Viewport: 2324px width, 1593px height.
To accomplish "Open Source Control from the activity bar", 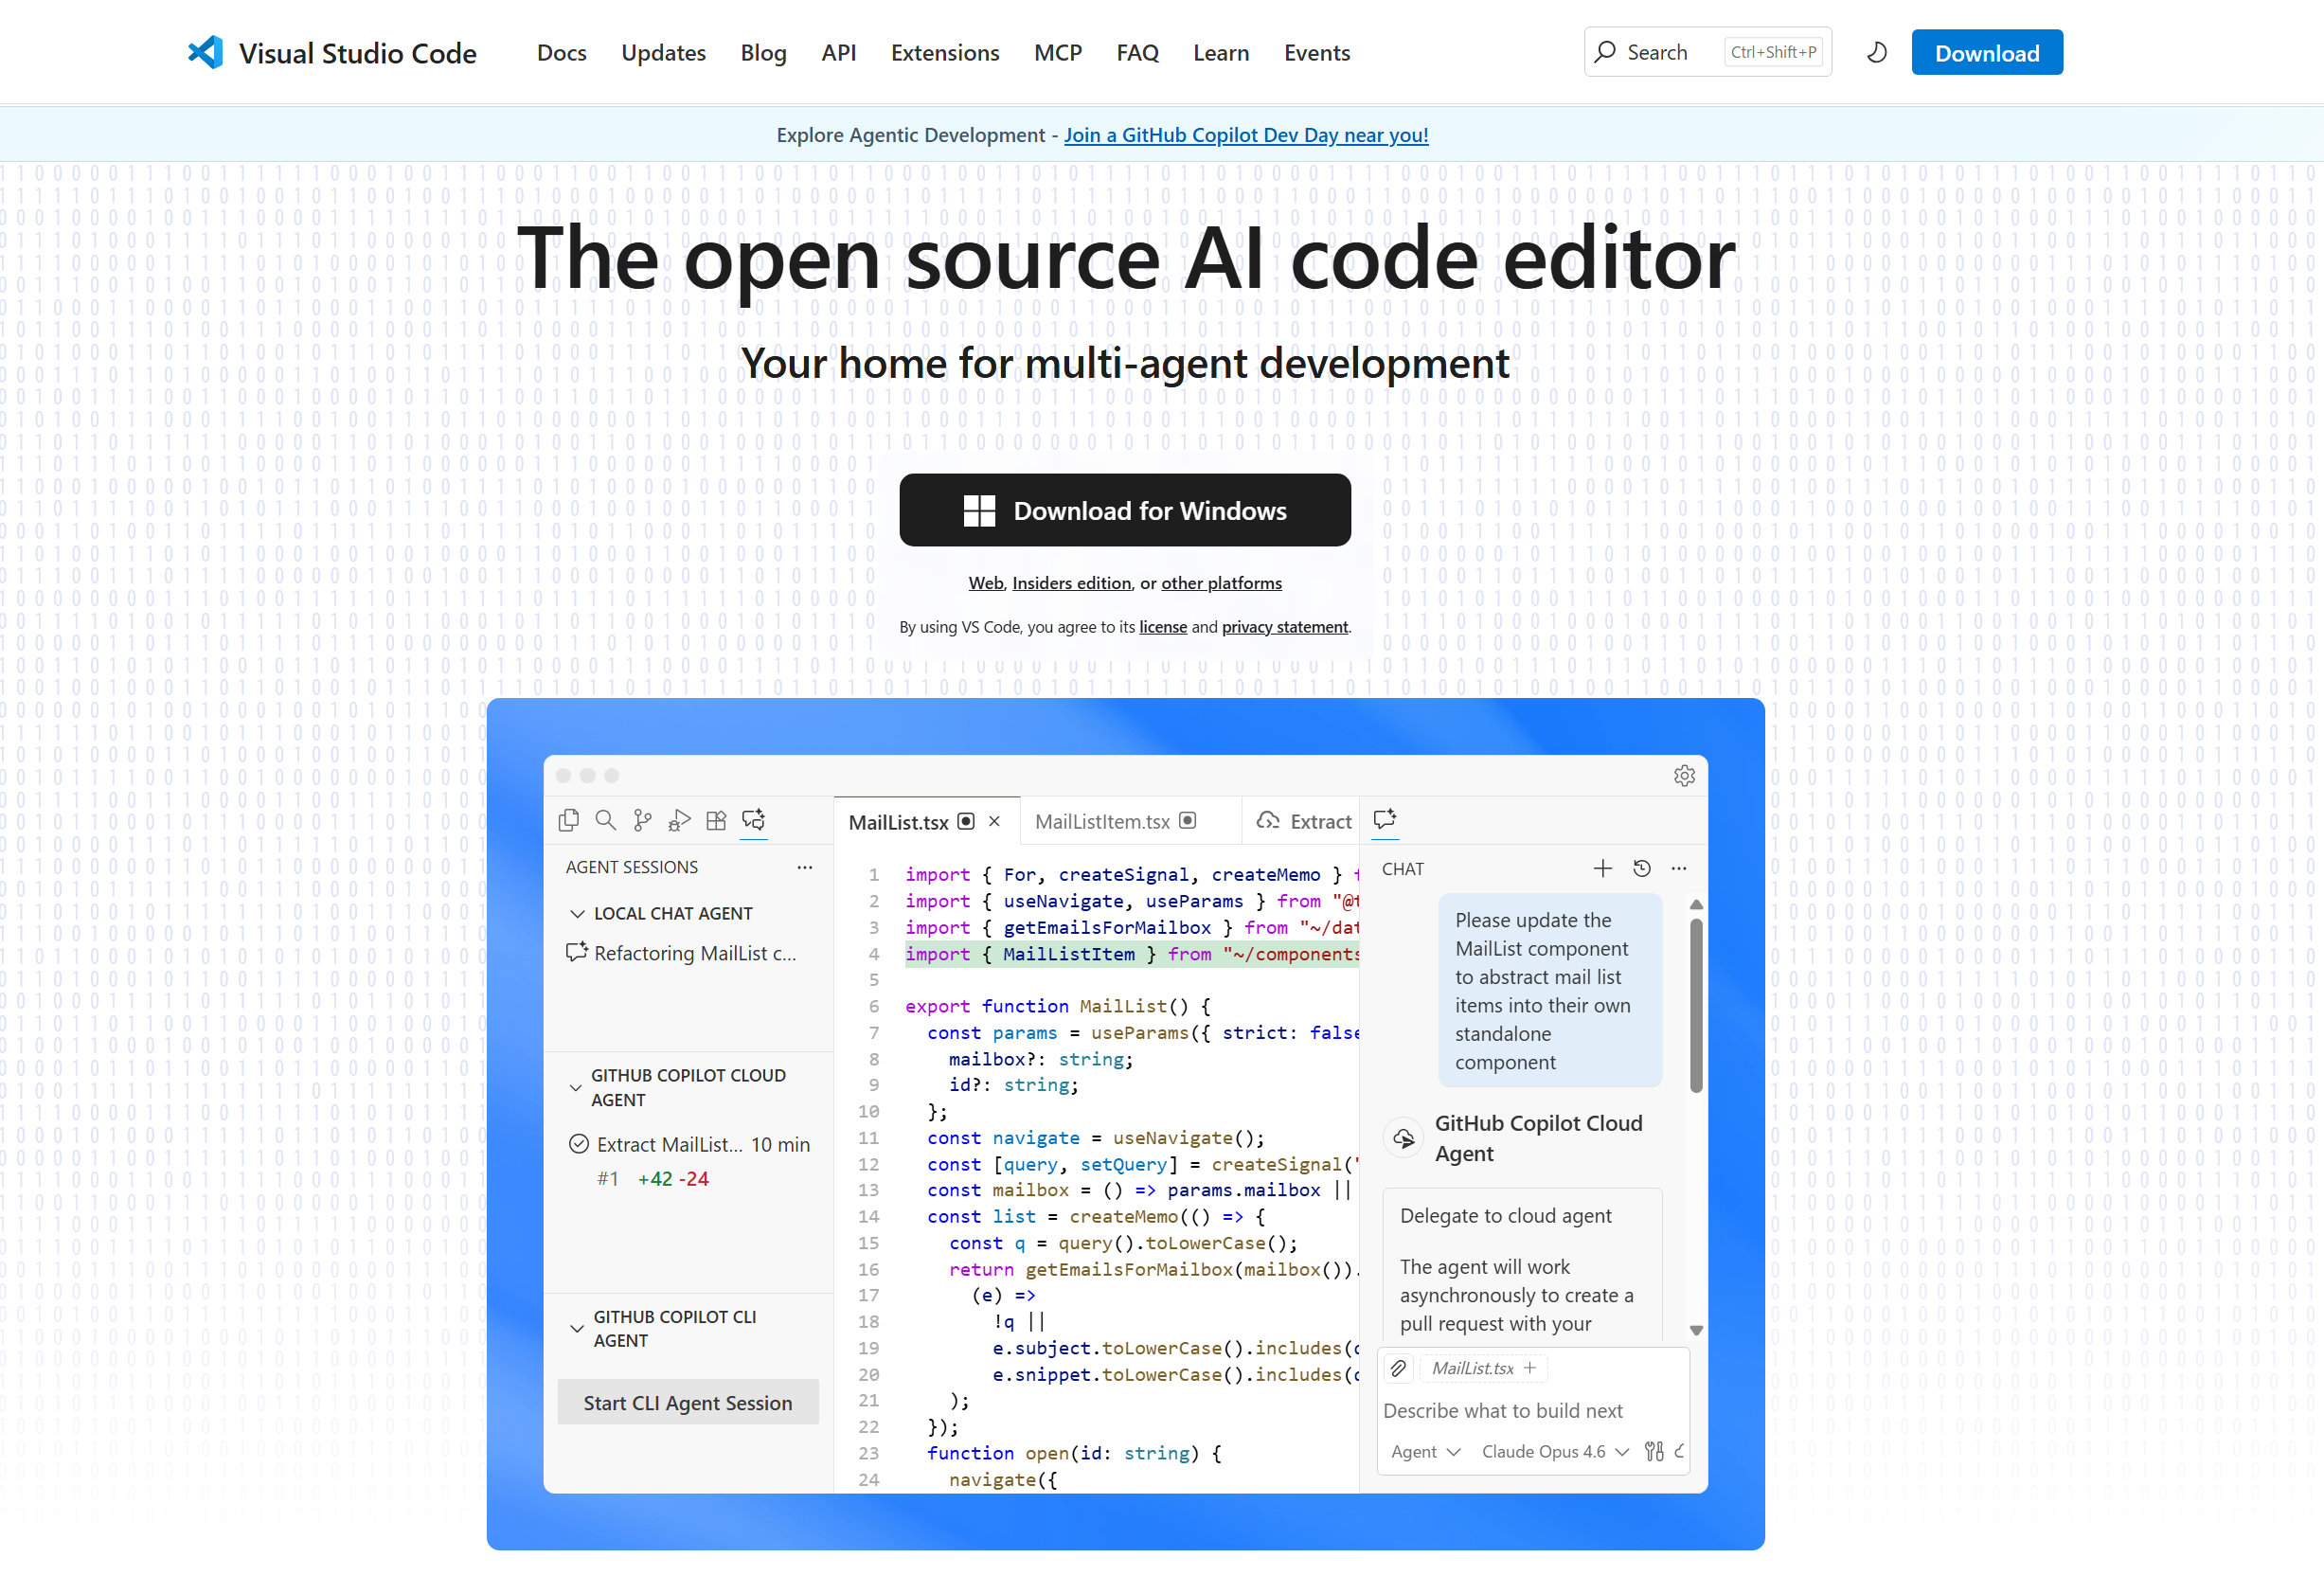I will point(642,820).
